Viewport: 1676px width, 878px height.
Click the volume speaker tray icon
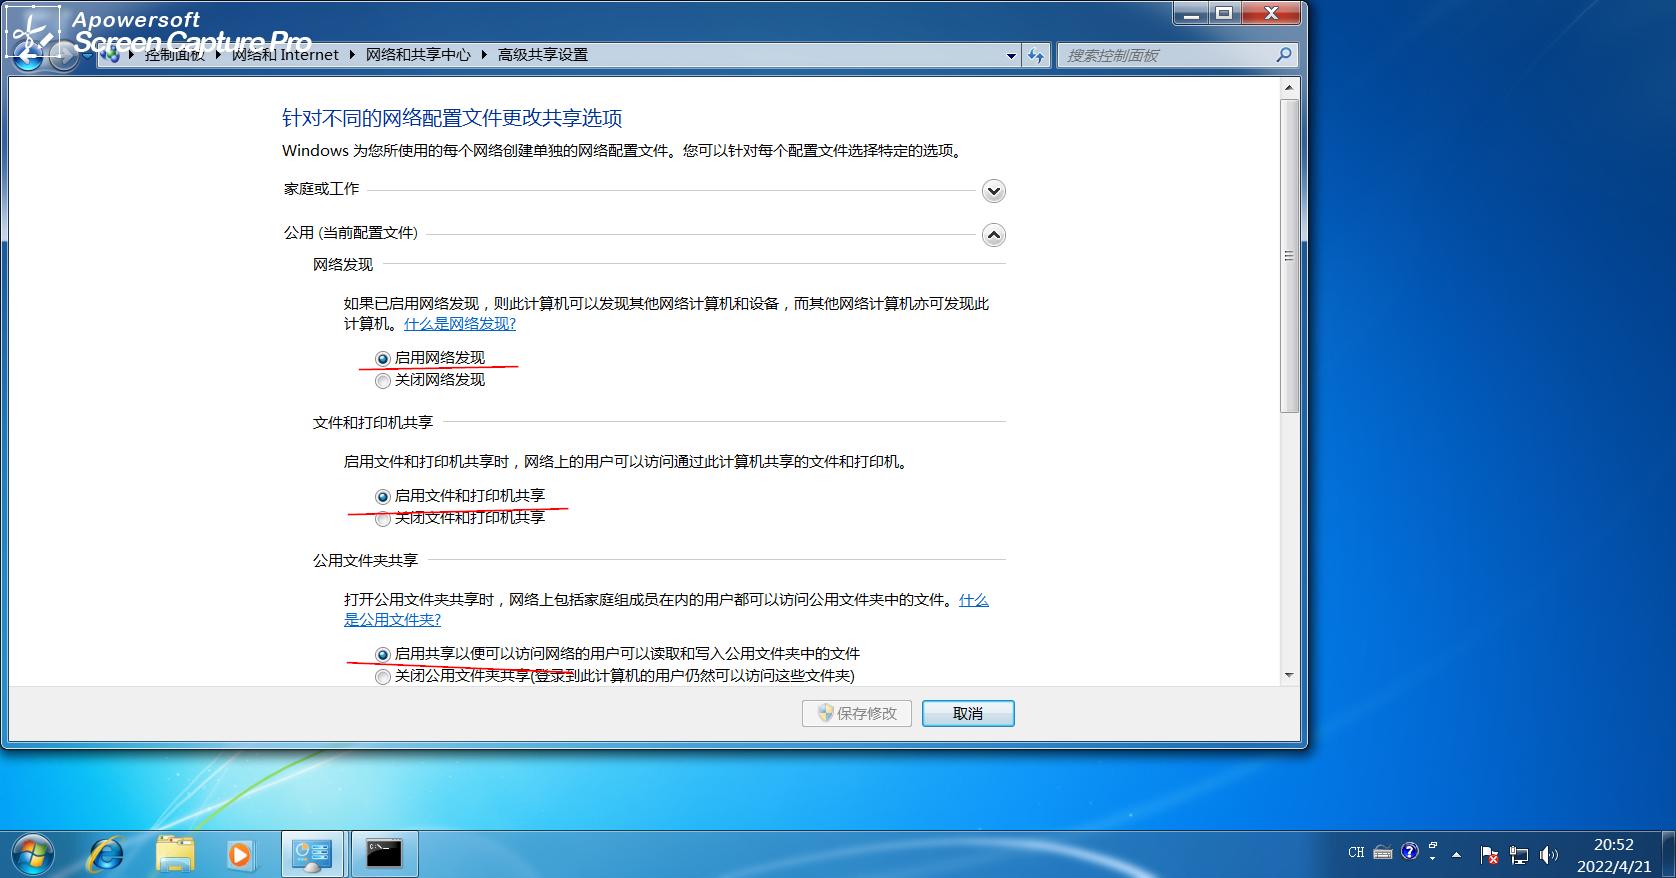(1548, 855)
